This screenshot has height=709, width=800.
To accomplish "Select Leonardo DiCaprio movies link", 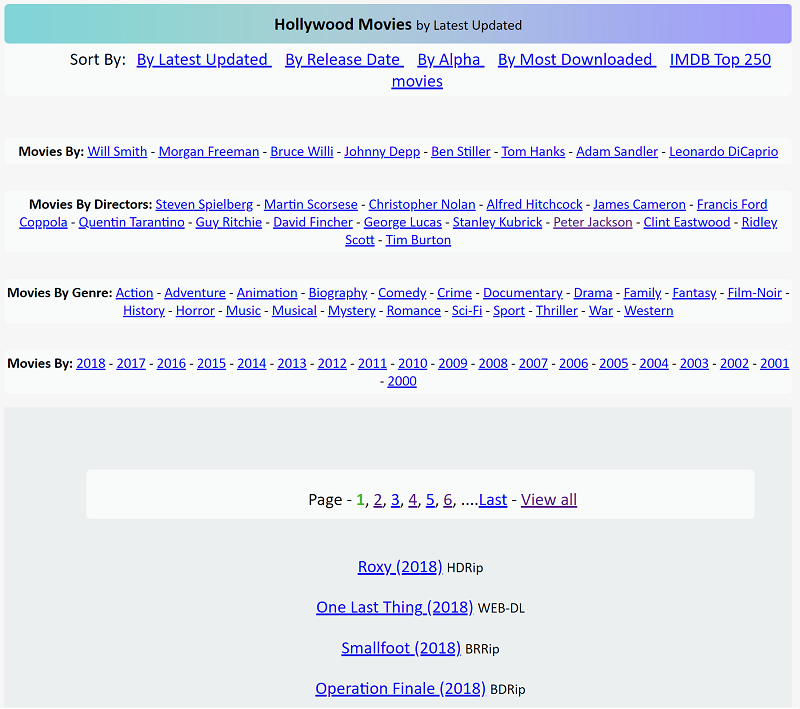I will 723,152.
